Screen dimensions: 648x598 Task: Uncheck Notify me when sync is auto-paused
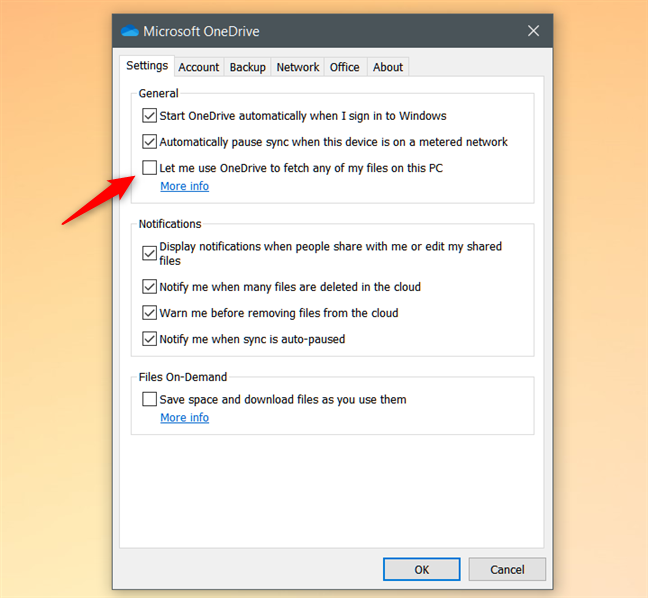(149, 339)
